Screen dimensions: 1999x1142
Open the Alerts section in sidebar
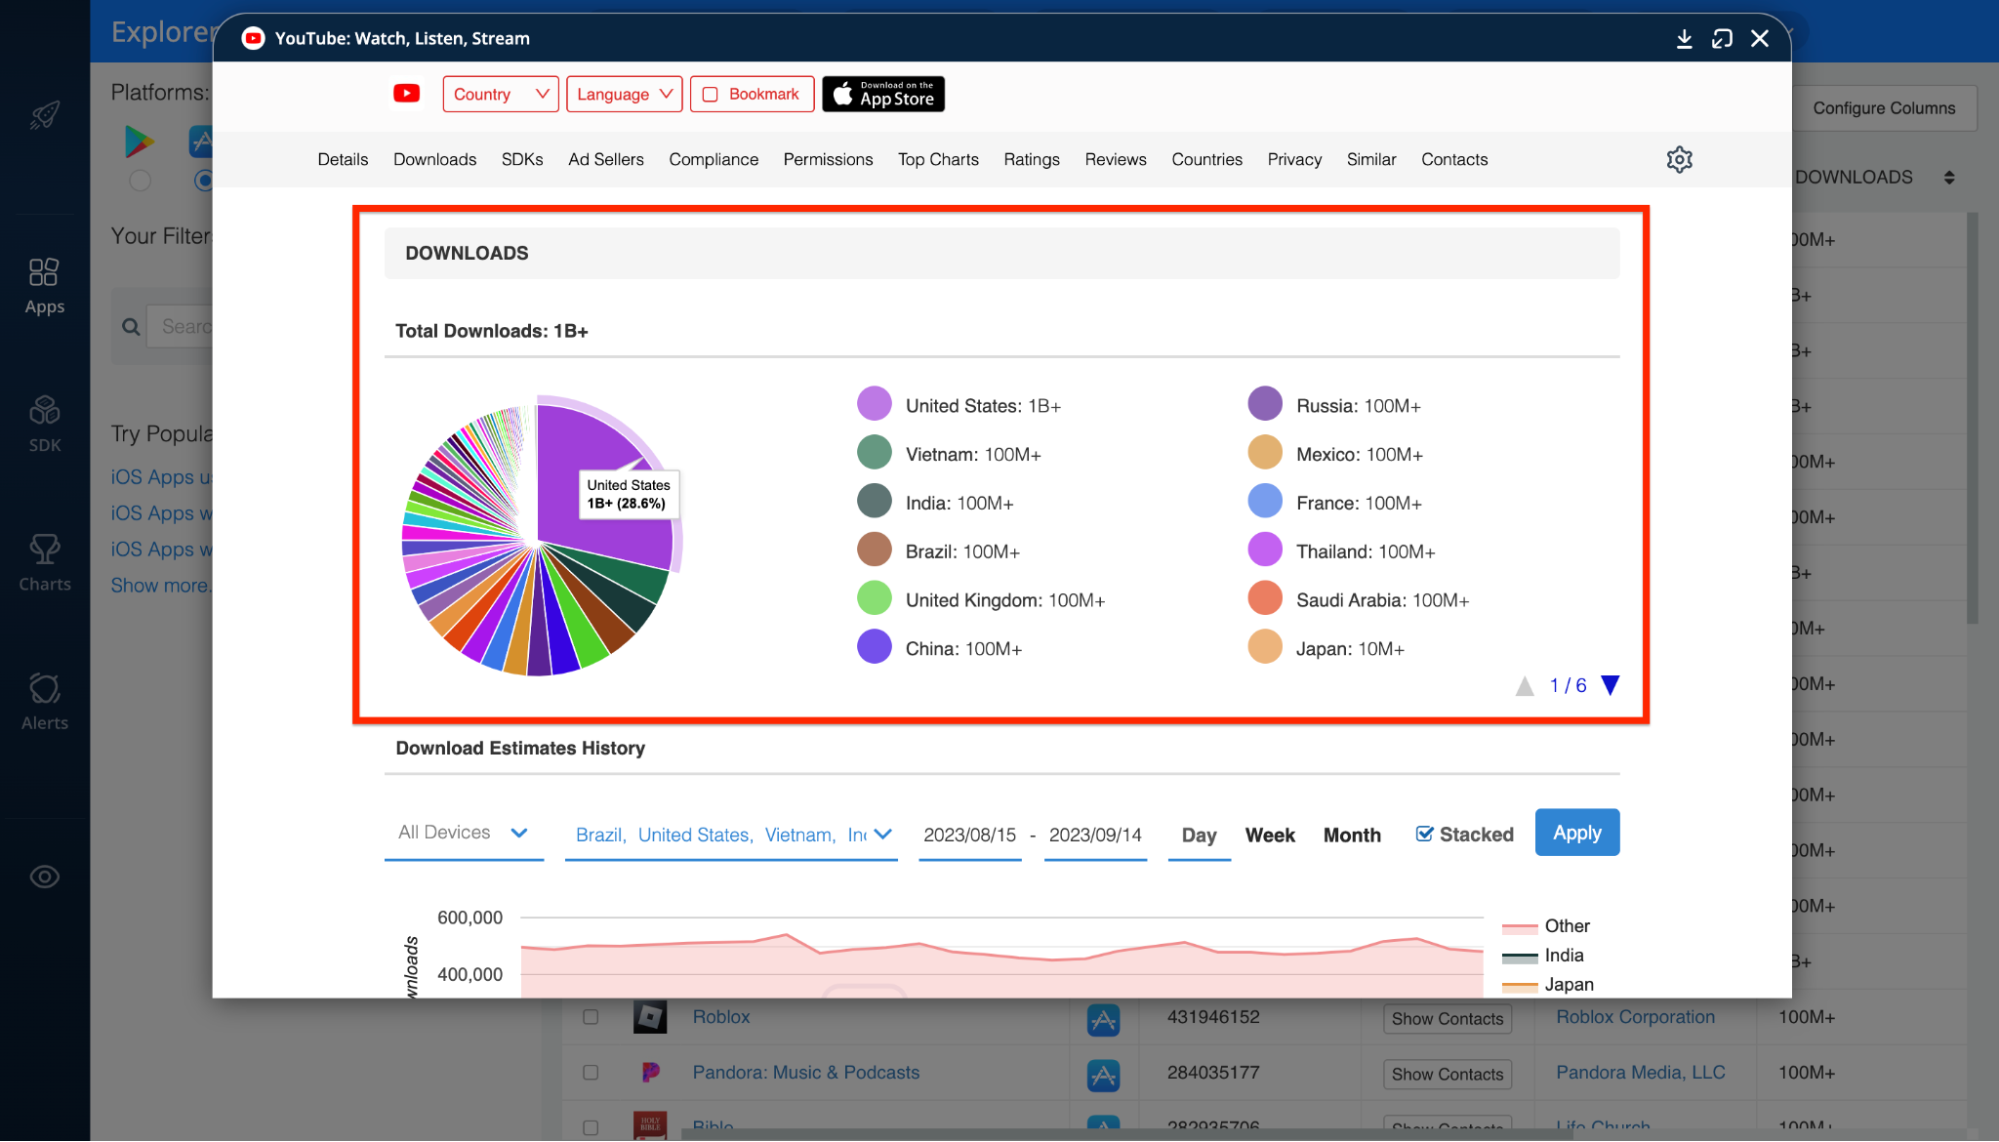pyautogui.click(x=44, y=701)
